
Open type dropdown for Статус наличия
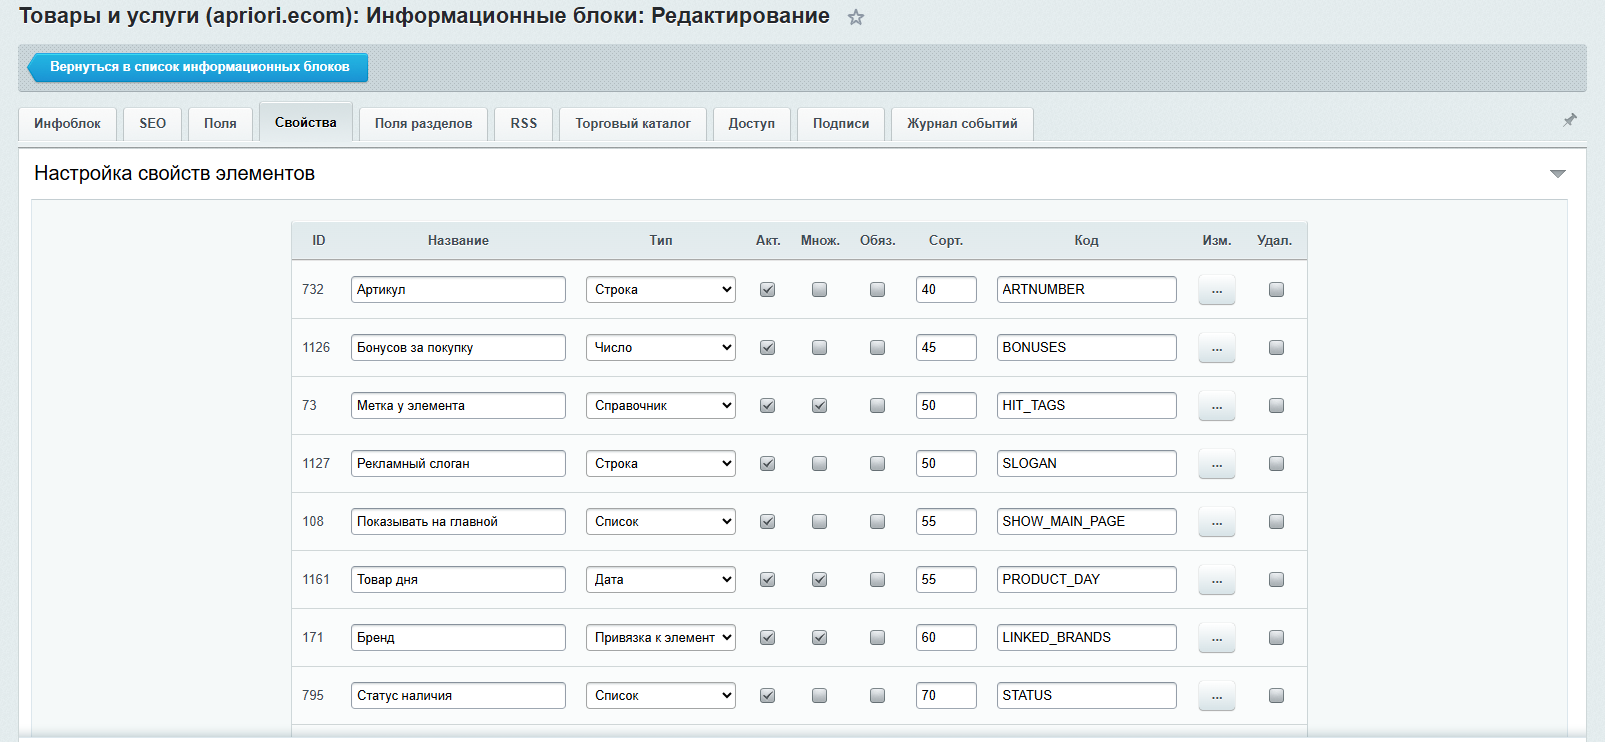pyautogui.click(x=661, y=695)
